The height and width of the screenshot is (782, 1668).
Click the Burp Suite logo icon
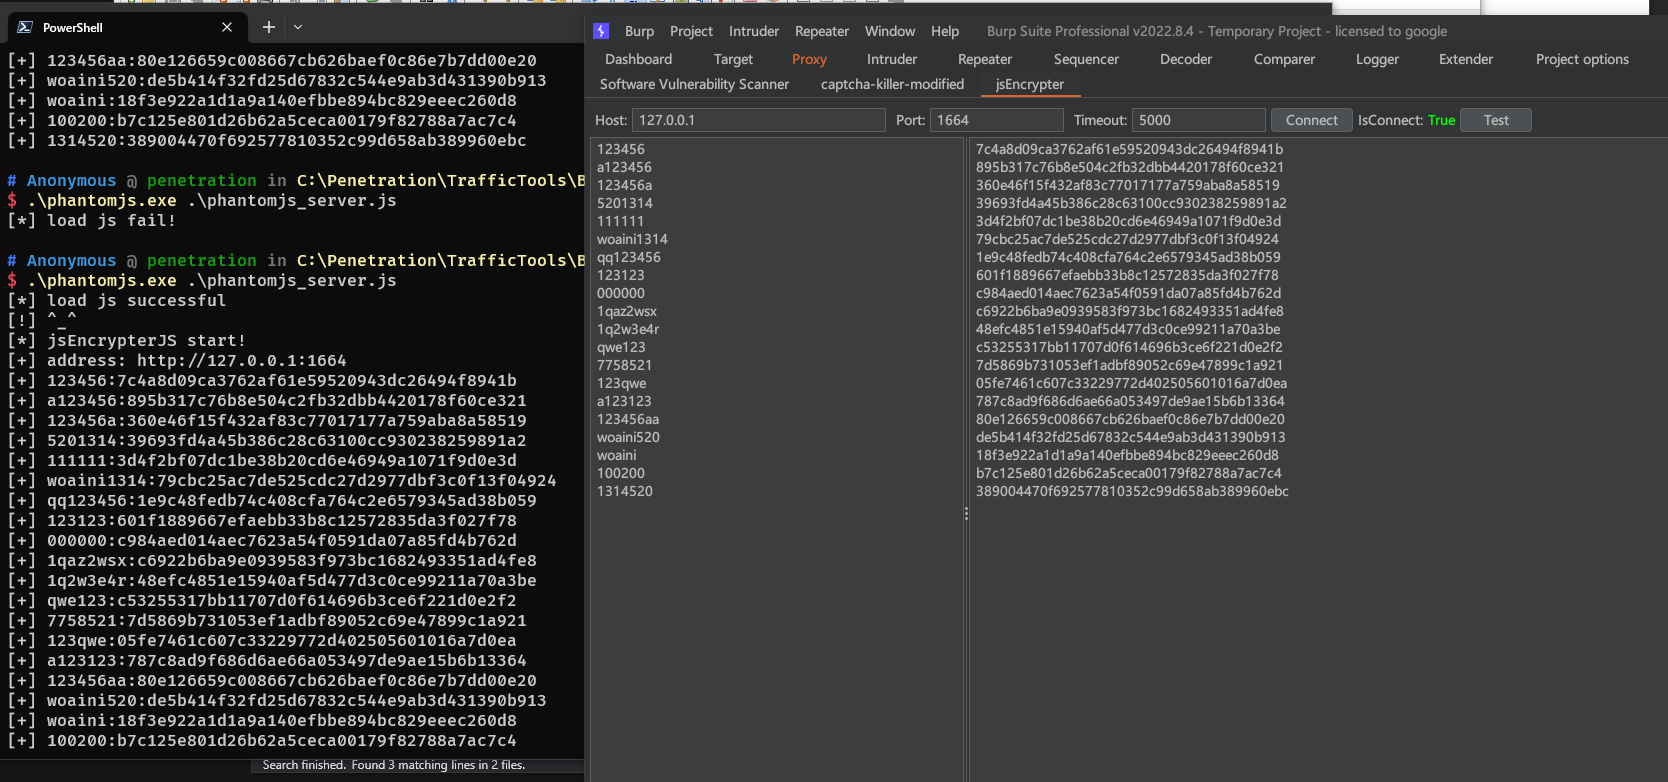(x=601, y=31)
